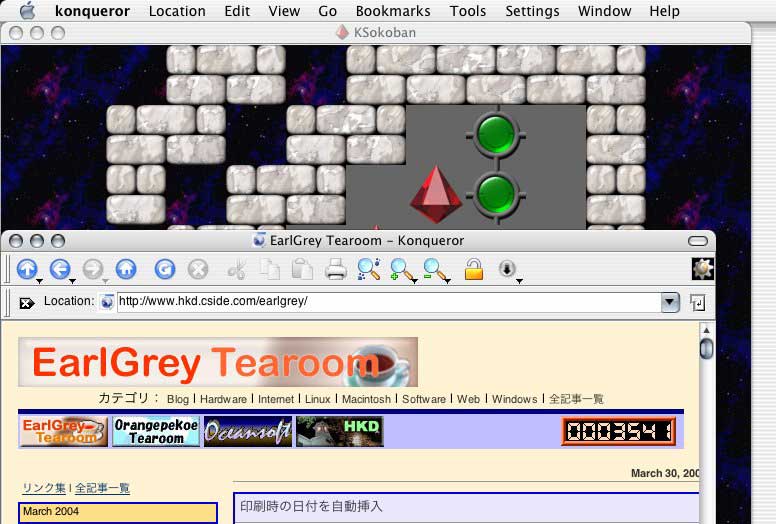
Task: Open the Apple menu
Action: pos(28,10)
